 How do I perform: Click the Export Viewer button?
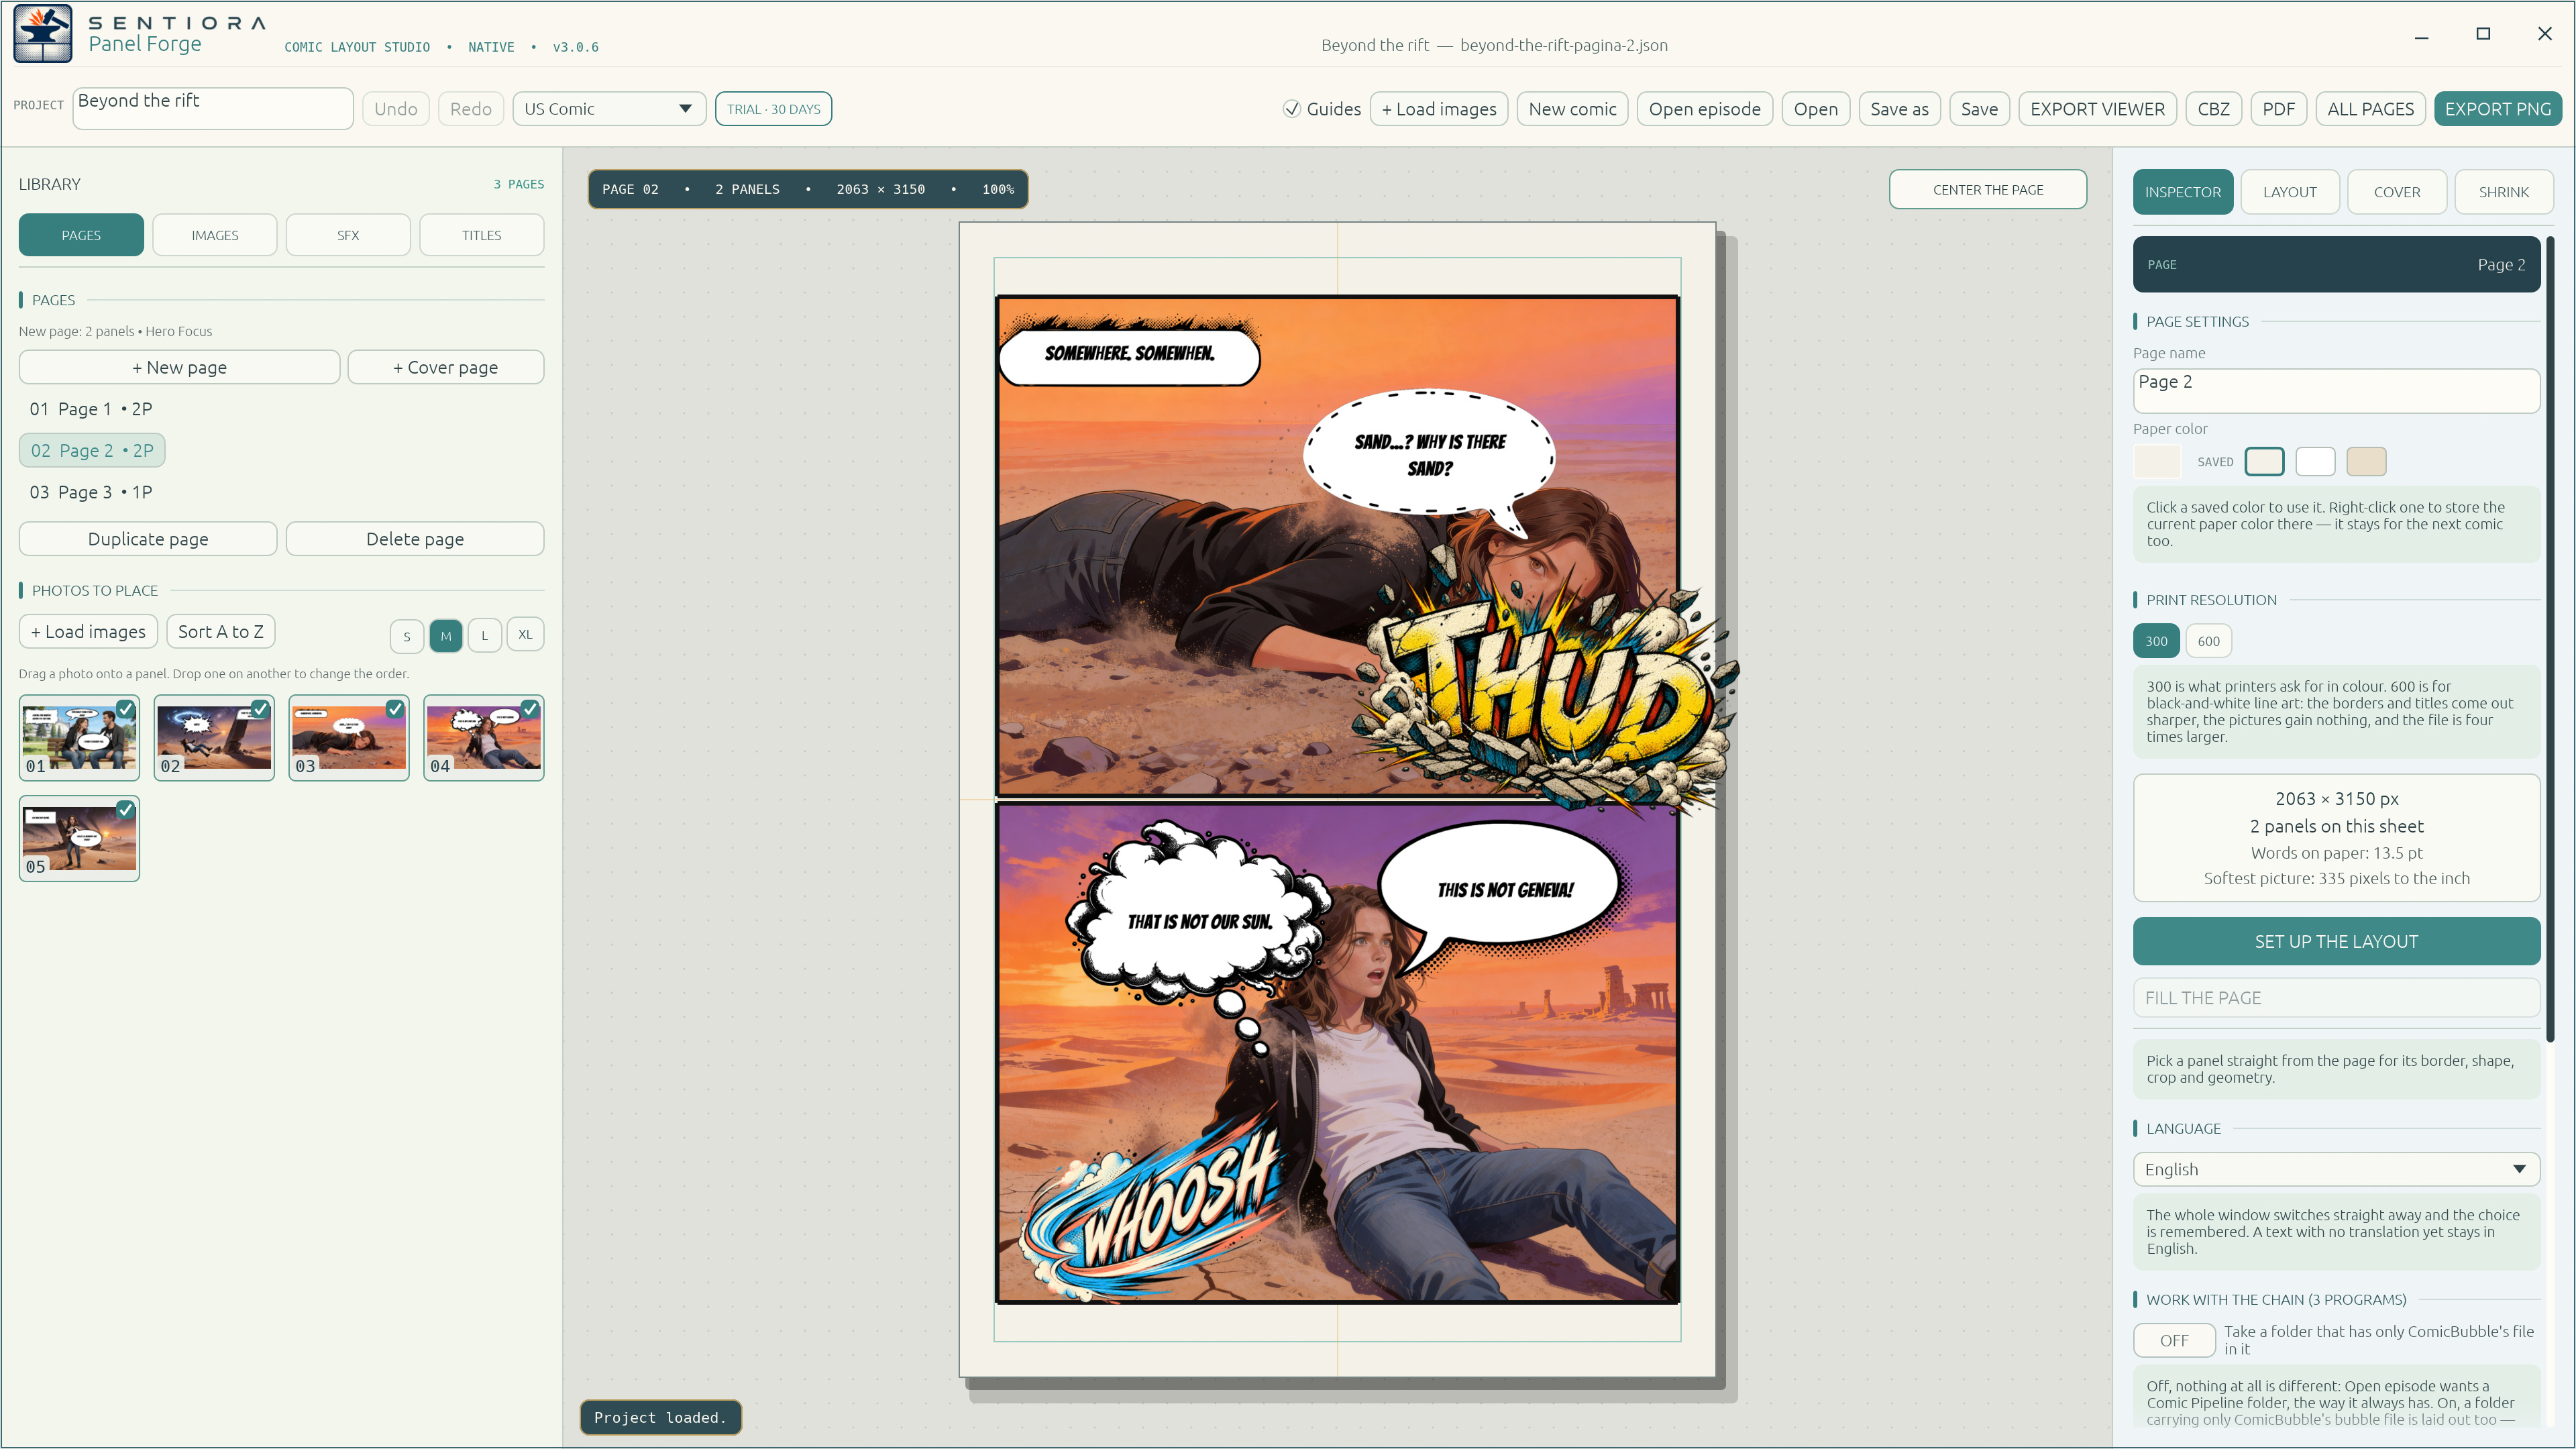[2097, 109]
